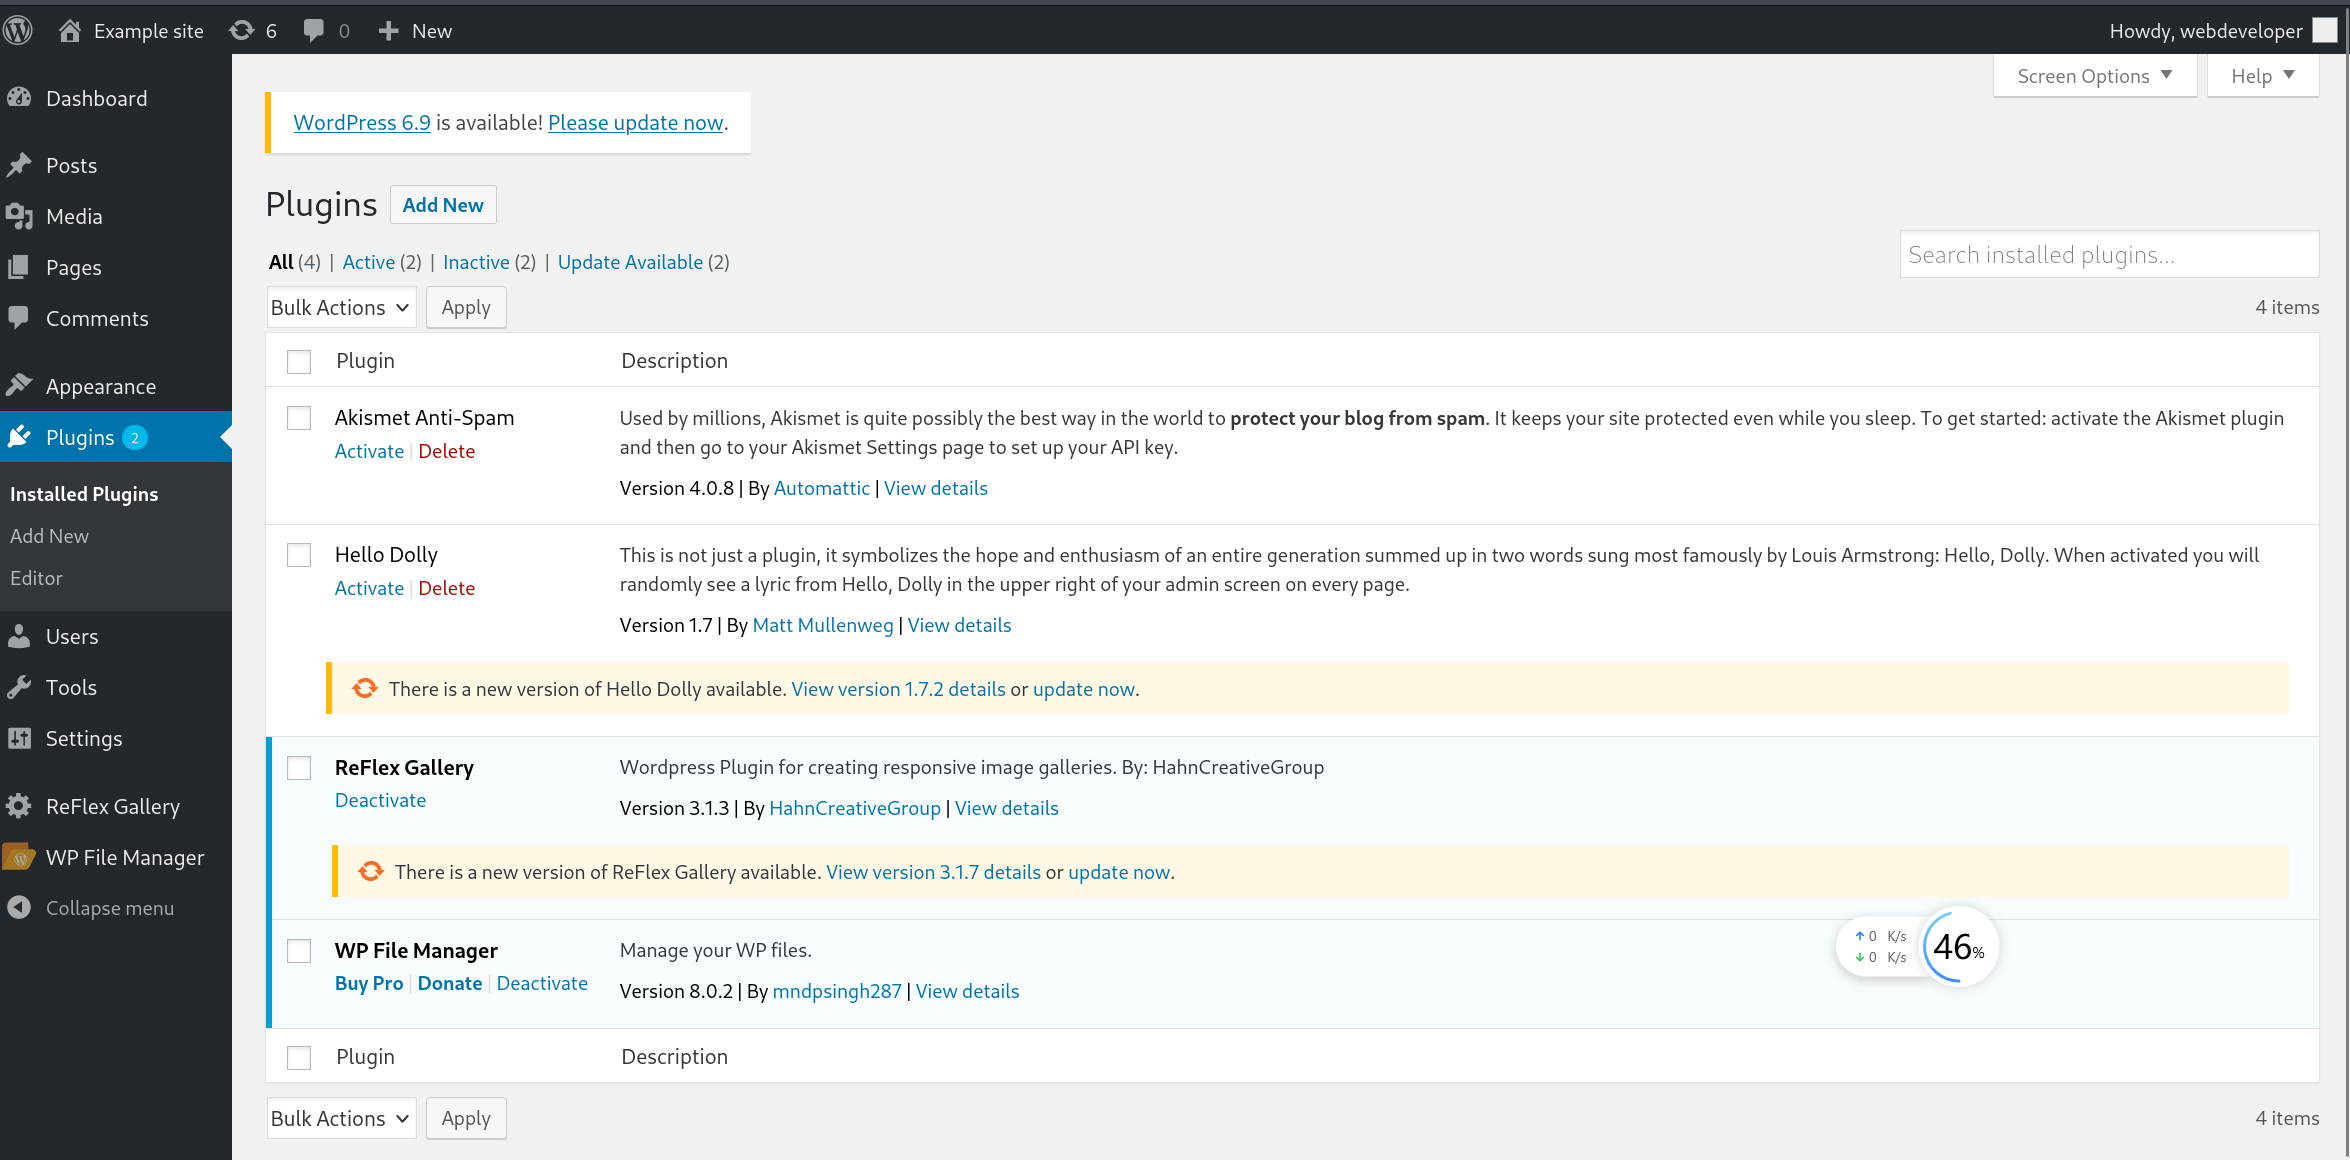The width and height of the screenshot is (2350, 1160).
Task: Open the top Bulk Actions dropdown
Action: 341,307
